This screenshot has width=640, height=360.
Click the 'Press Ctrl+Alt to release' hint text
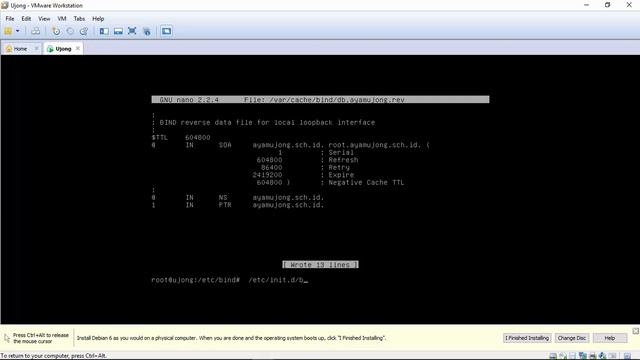pyautogui.click(x=40, y=338)
